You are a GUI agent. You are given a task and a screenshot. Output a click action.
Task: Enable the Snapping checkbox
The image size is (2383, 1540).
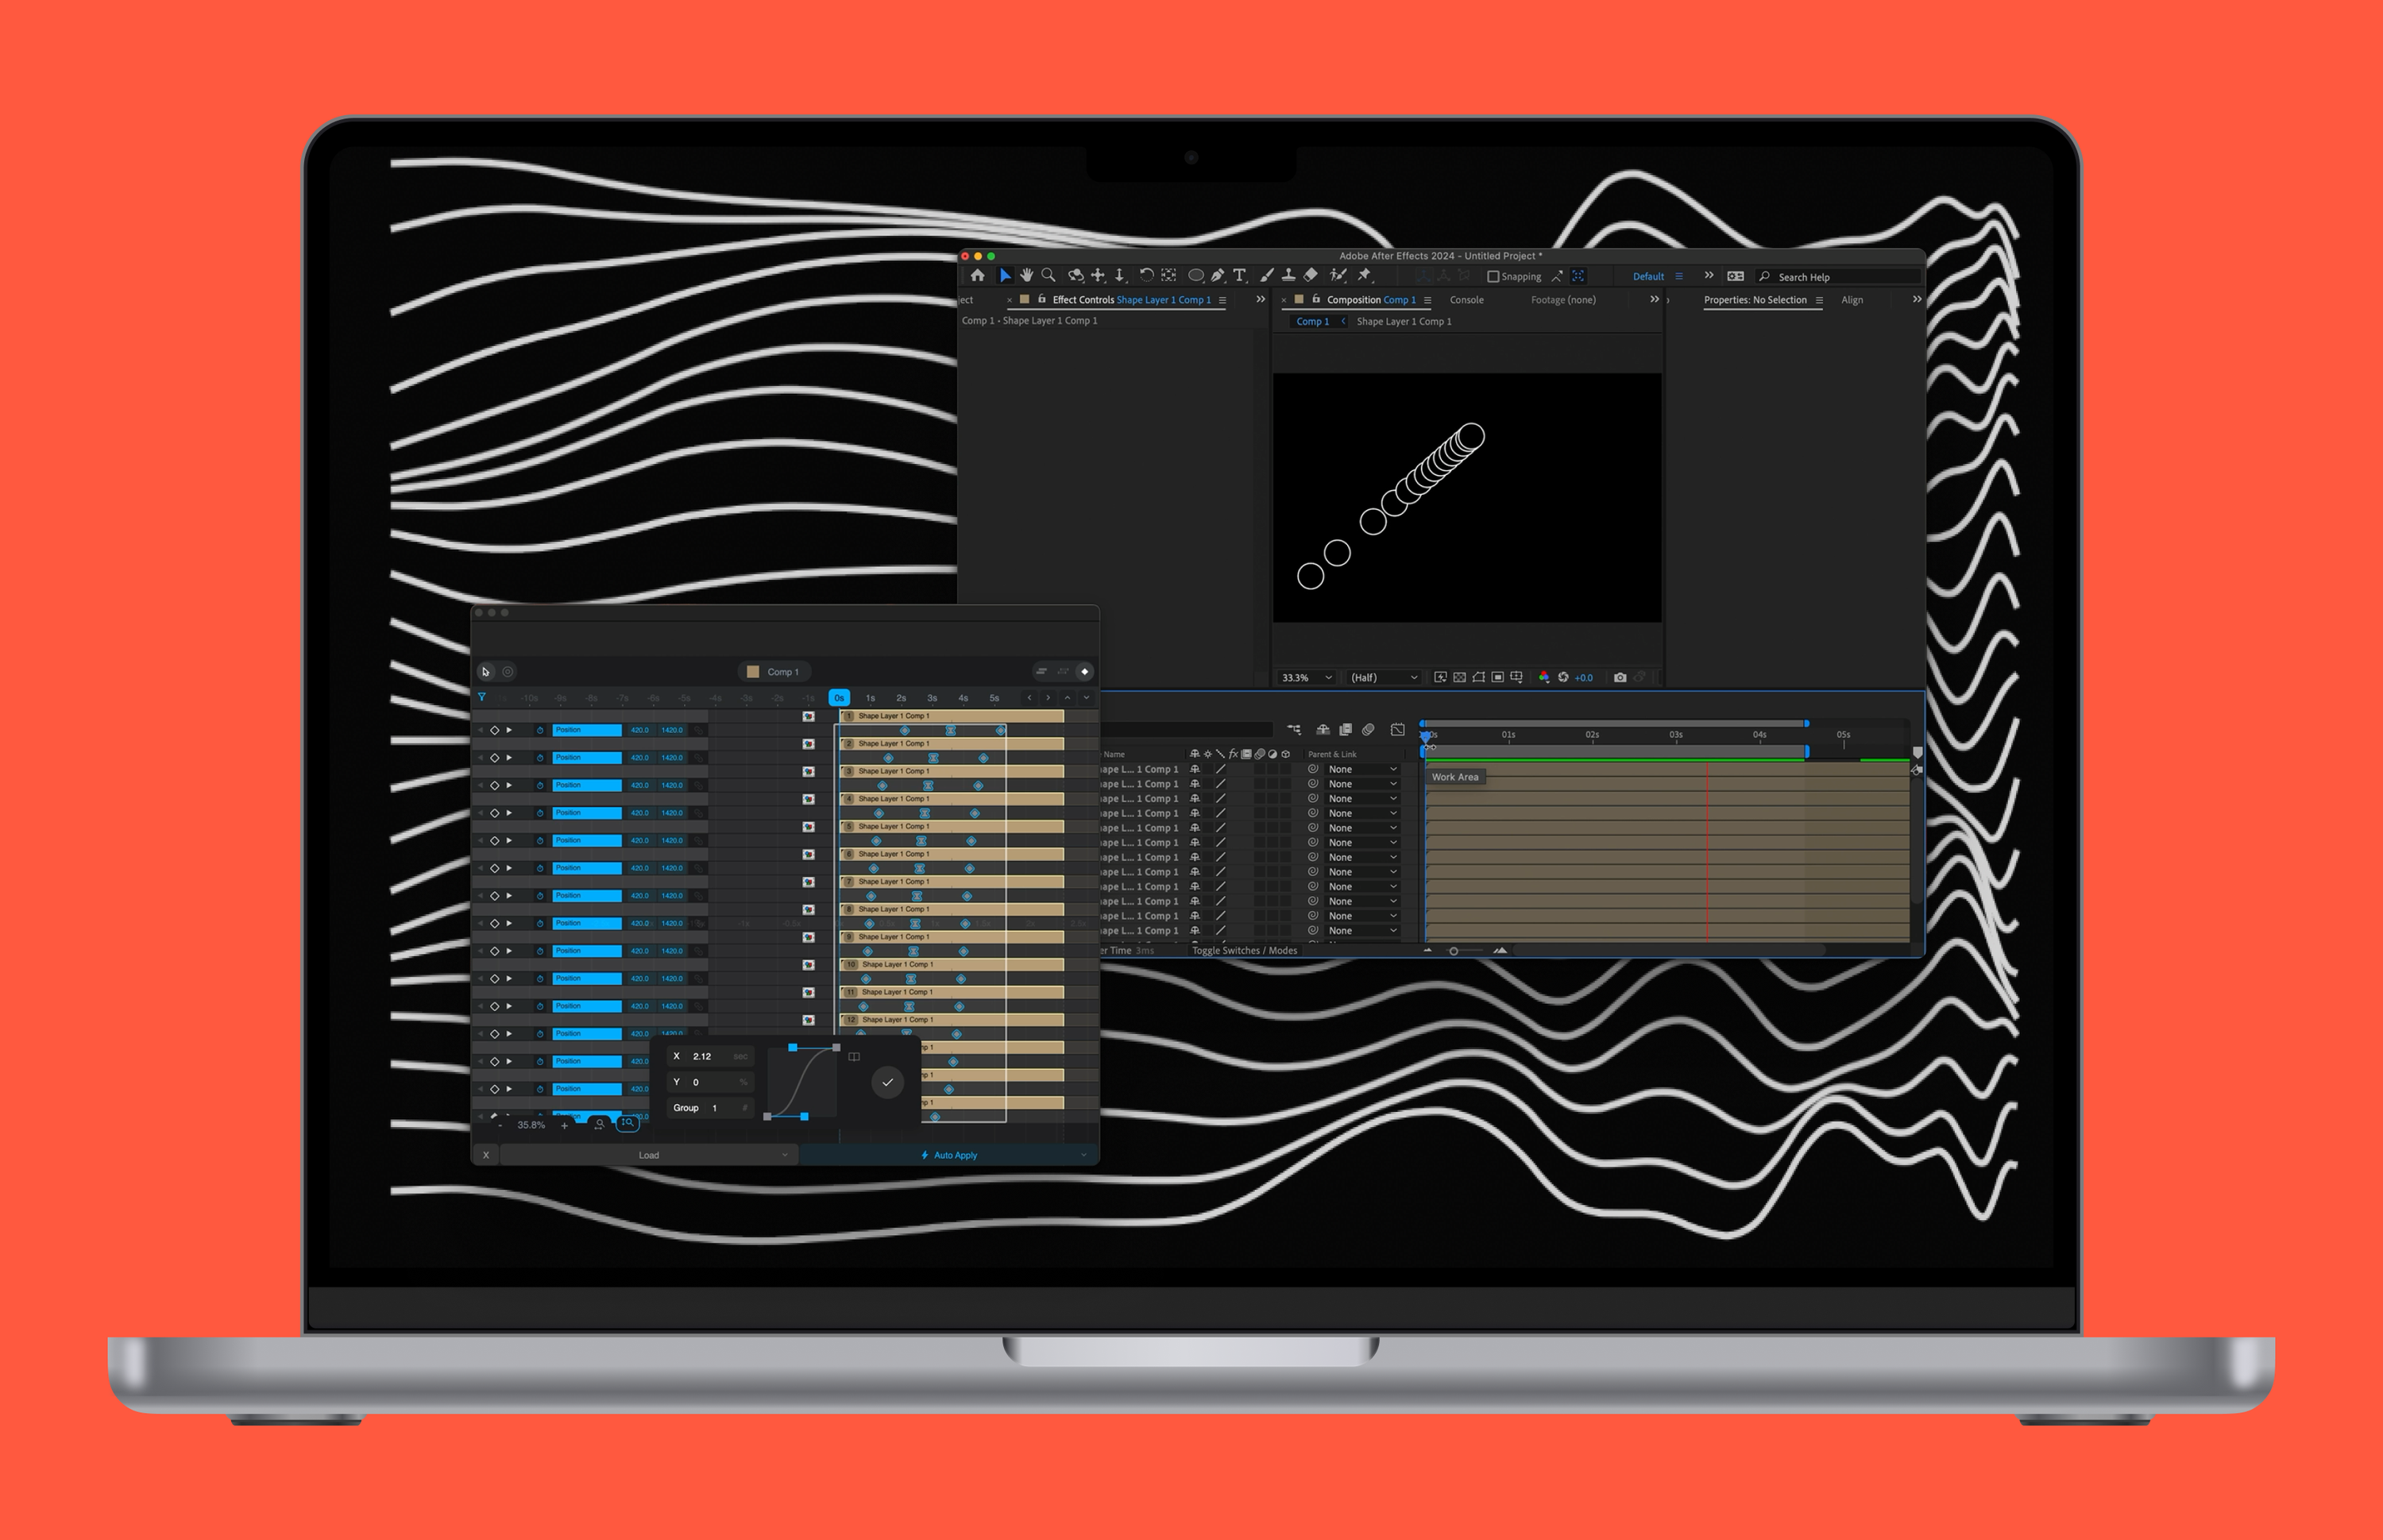click(1493, 277)
